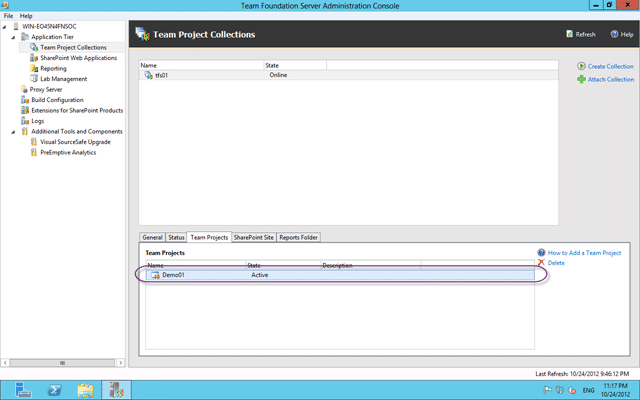Click the Refresh icon in header
Screen dimensions: 640x400
click(569, 34)
